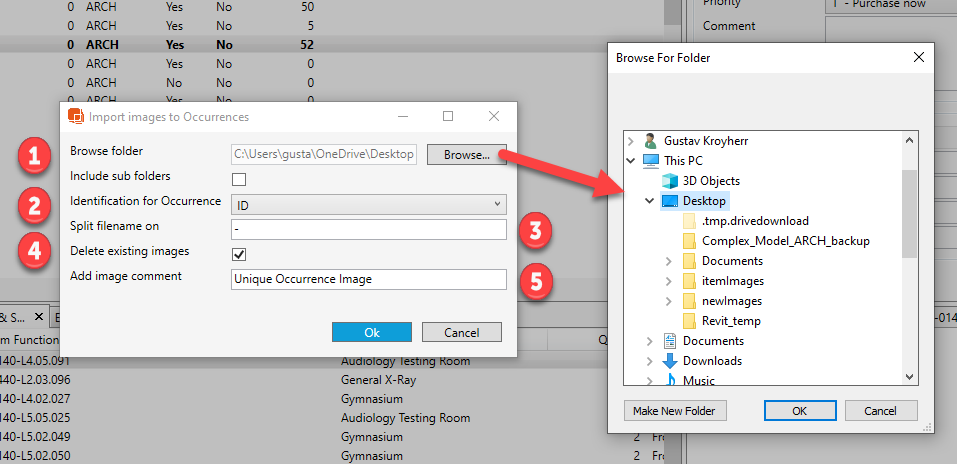The height and width of the screenshot is (464, 957).
Task: Select the Music folder icon
Action: pyautogui.click(x=670, y=380)
